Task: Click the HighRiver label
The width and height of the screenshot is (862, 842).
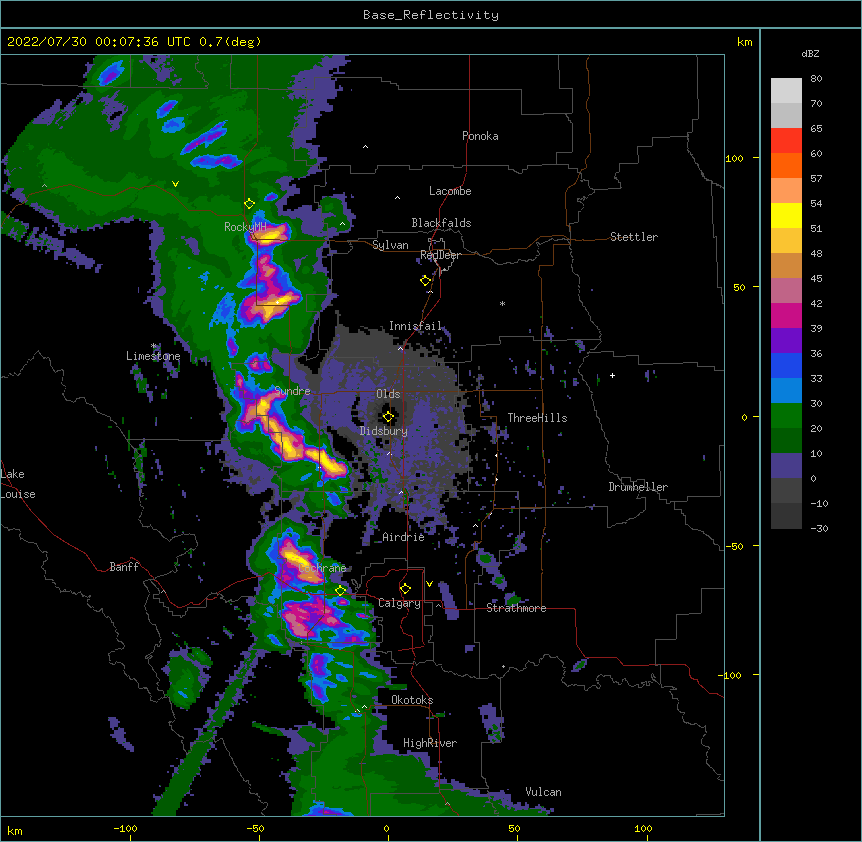Action: [x=430, y=743]
